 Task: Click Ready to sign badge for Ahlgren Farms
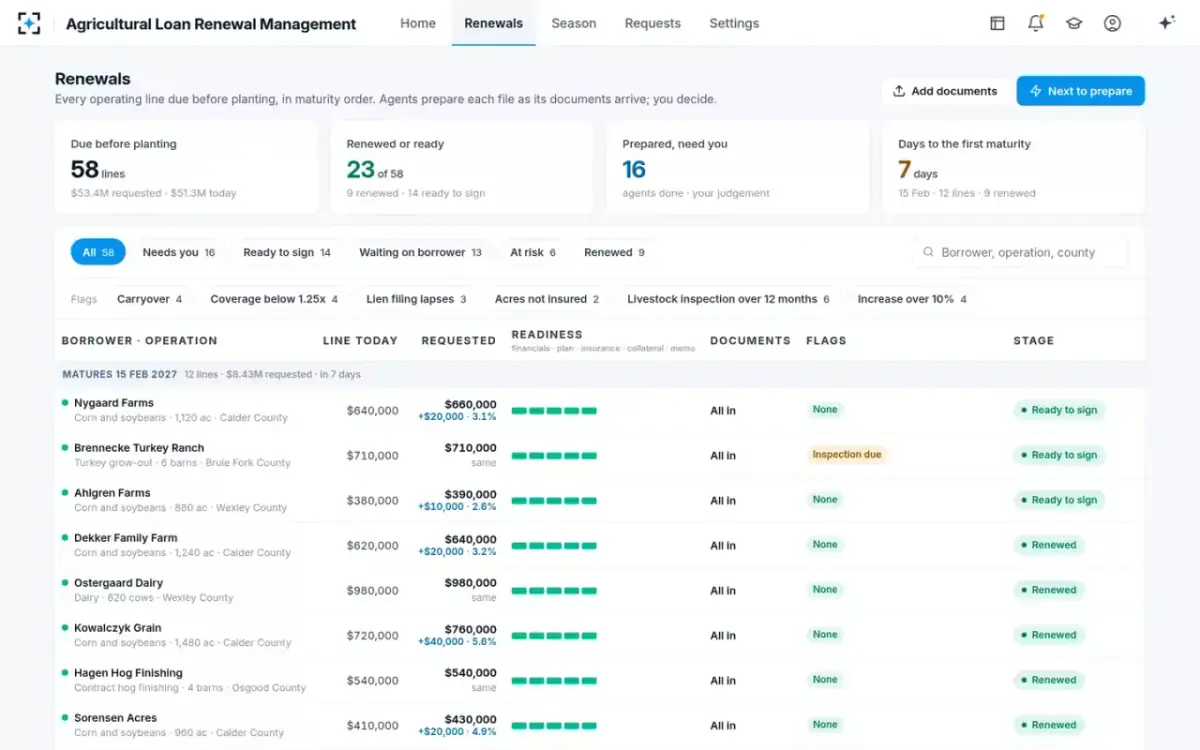click(x=1059, y=500)
